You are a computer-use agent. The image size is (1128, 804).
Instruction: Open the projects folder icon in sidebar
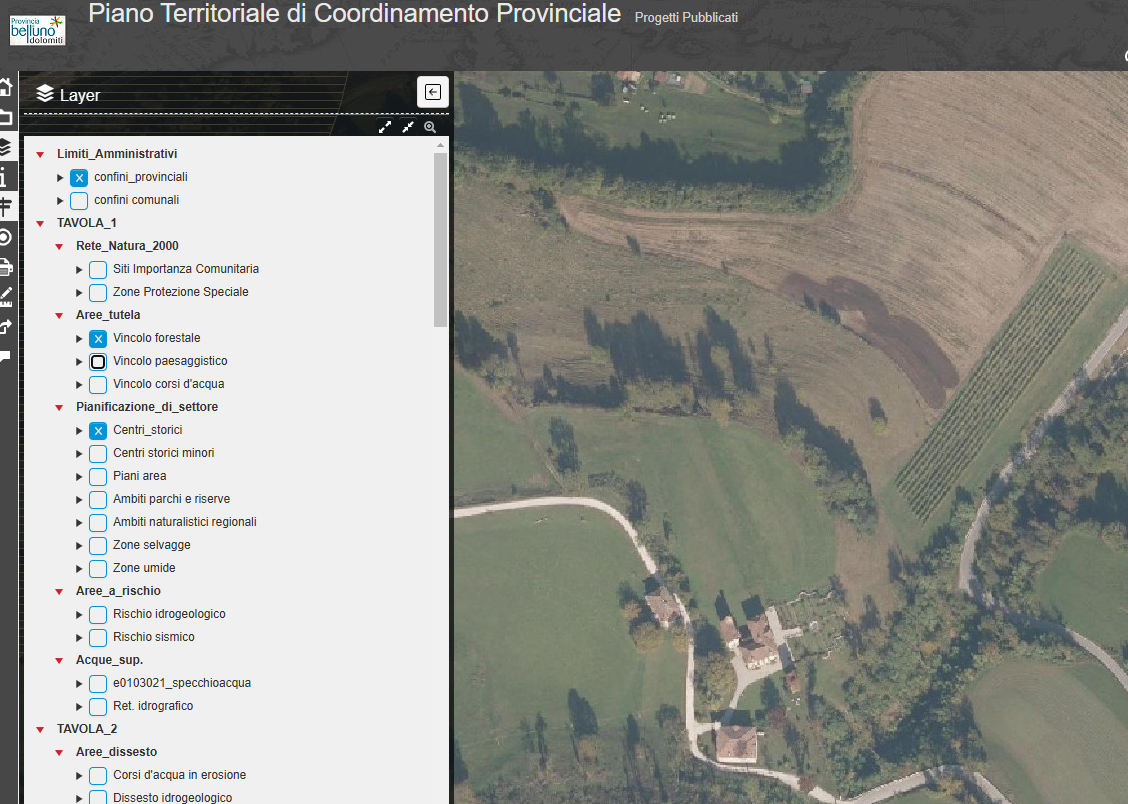click(x=6, y=117)
